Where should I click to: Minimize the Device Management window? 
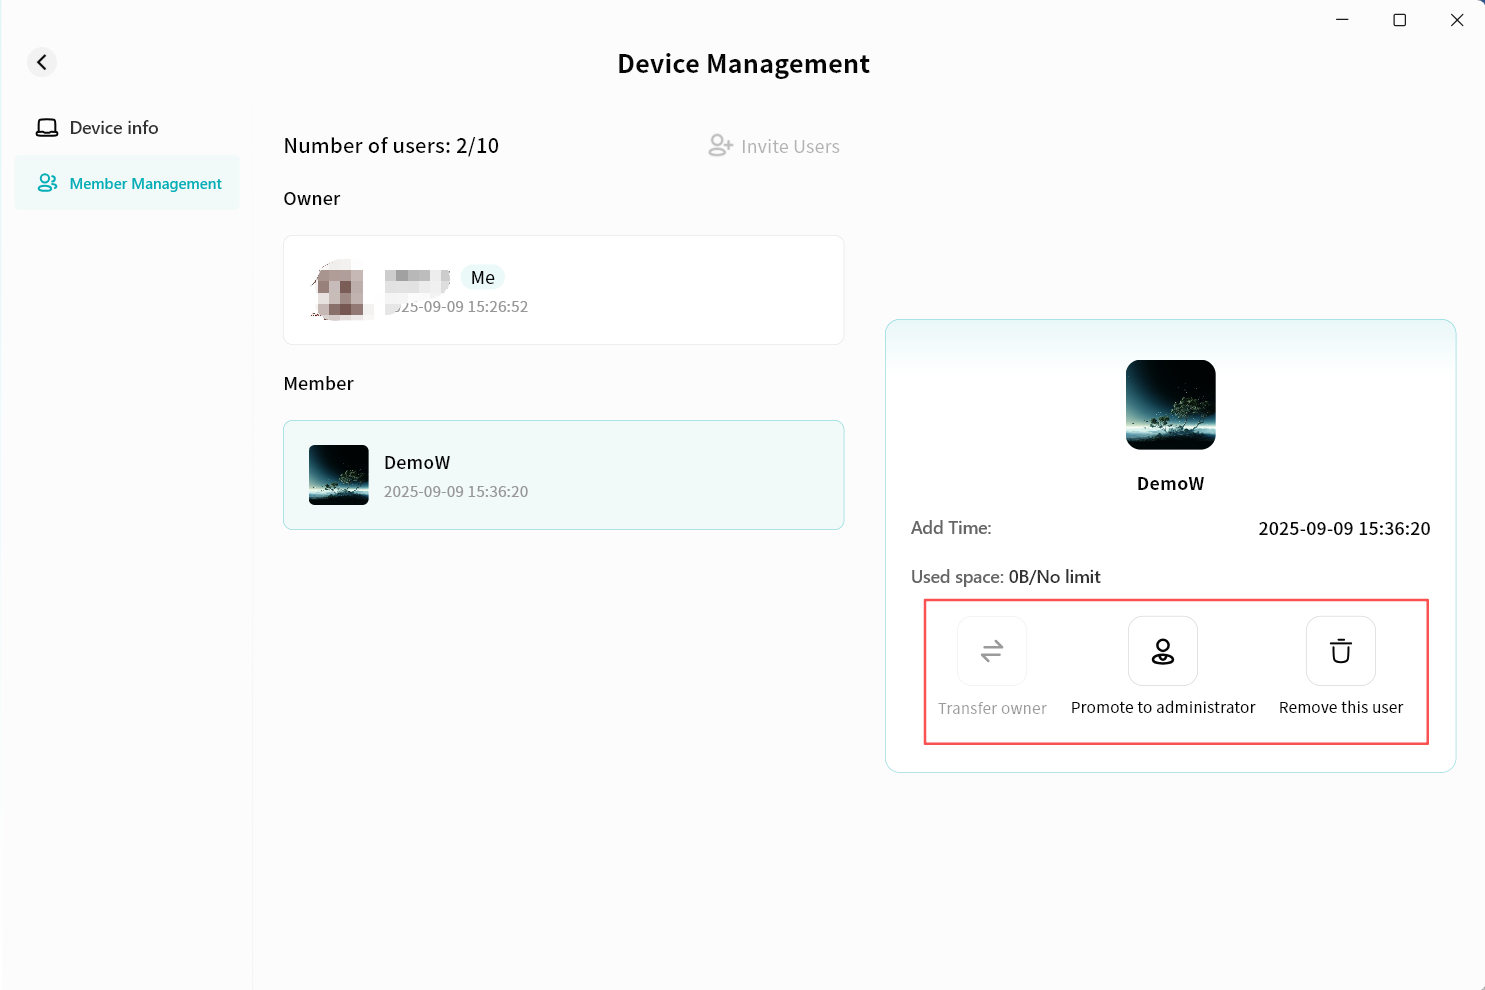tap(1342, 20)
